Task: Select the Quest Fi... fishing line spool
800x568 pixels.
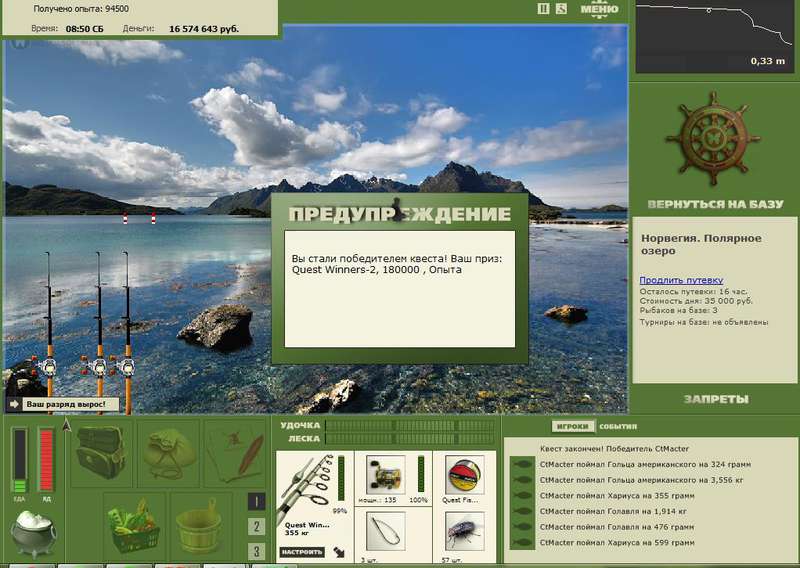Action: pos(464,475)
